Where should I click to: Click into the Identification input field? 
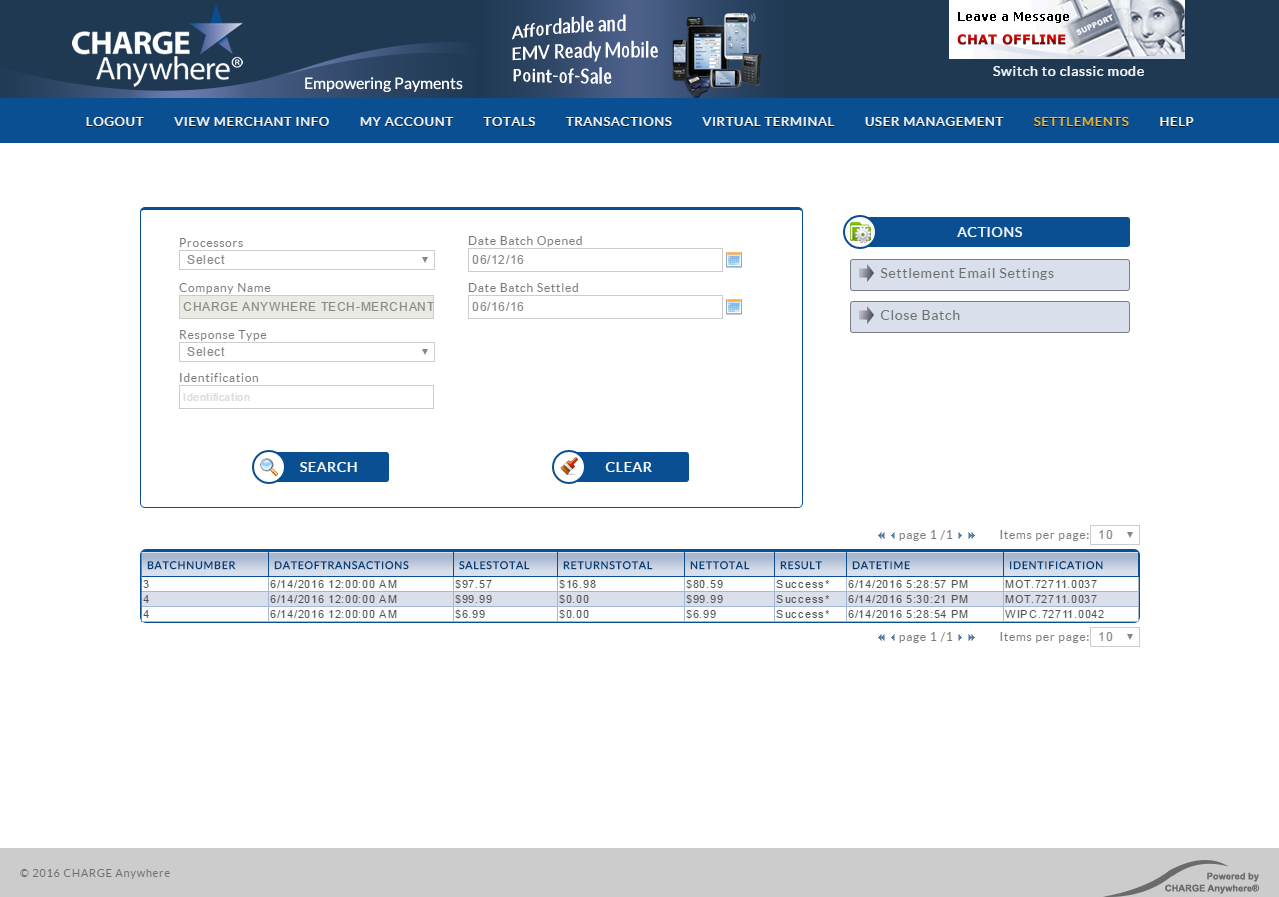[x=306, y=397]
